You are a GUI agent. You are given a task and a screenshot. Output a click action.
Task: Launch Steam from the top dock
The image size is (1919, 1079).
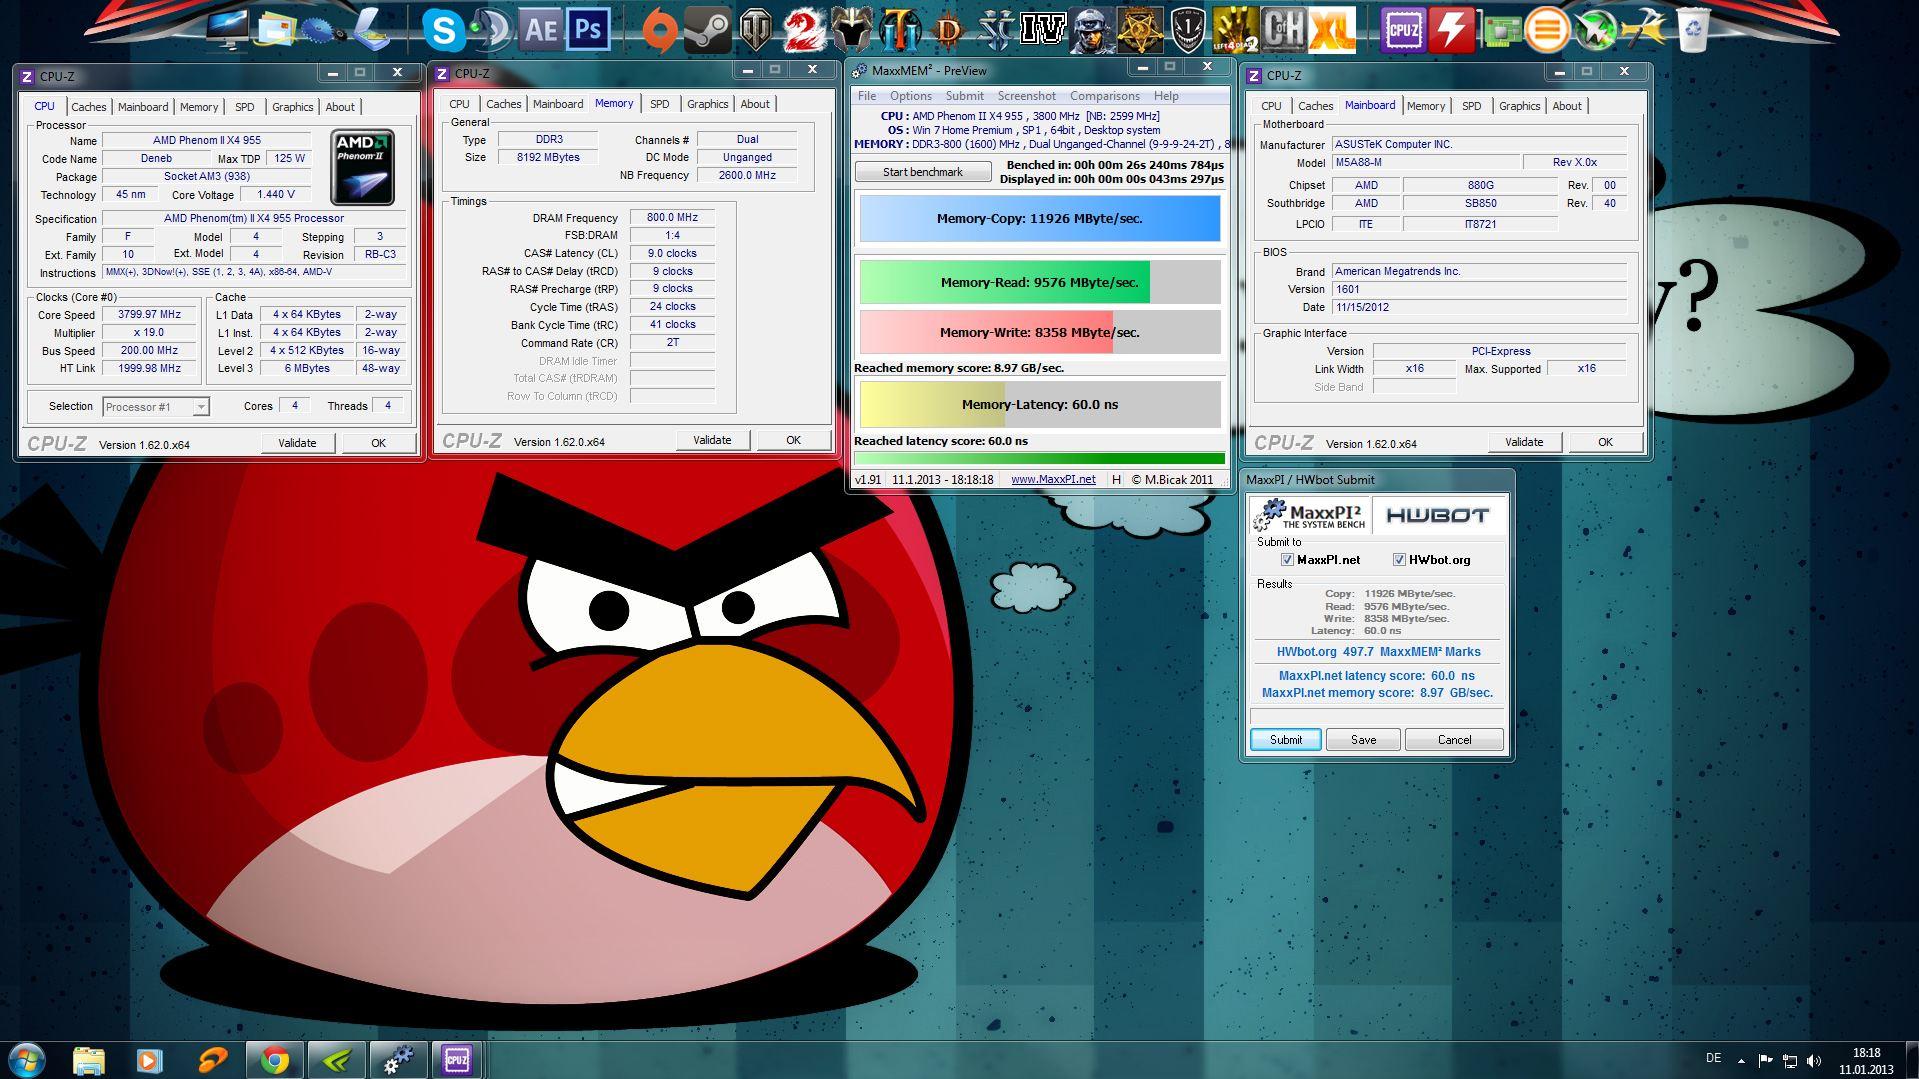coord(707,30)
